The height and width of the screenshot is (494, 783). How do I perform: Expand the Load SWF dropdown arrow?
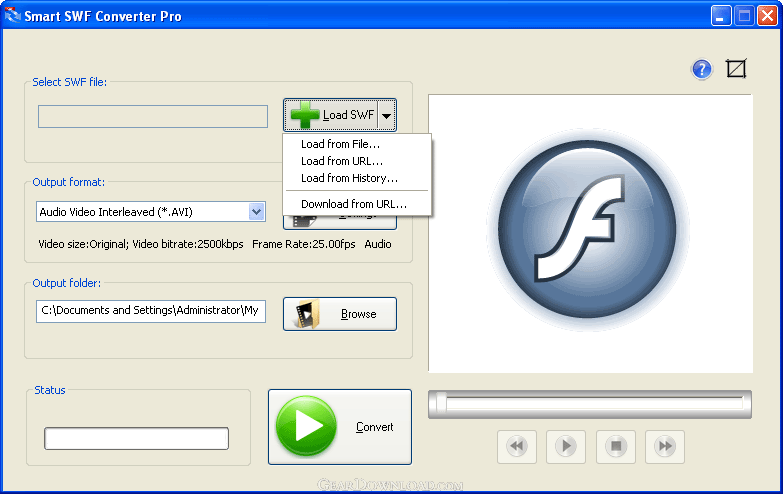click(386, 116)
